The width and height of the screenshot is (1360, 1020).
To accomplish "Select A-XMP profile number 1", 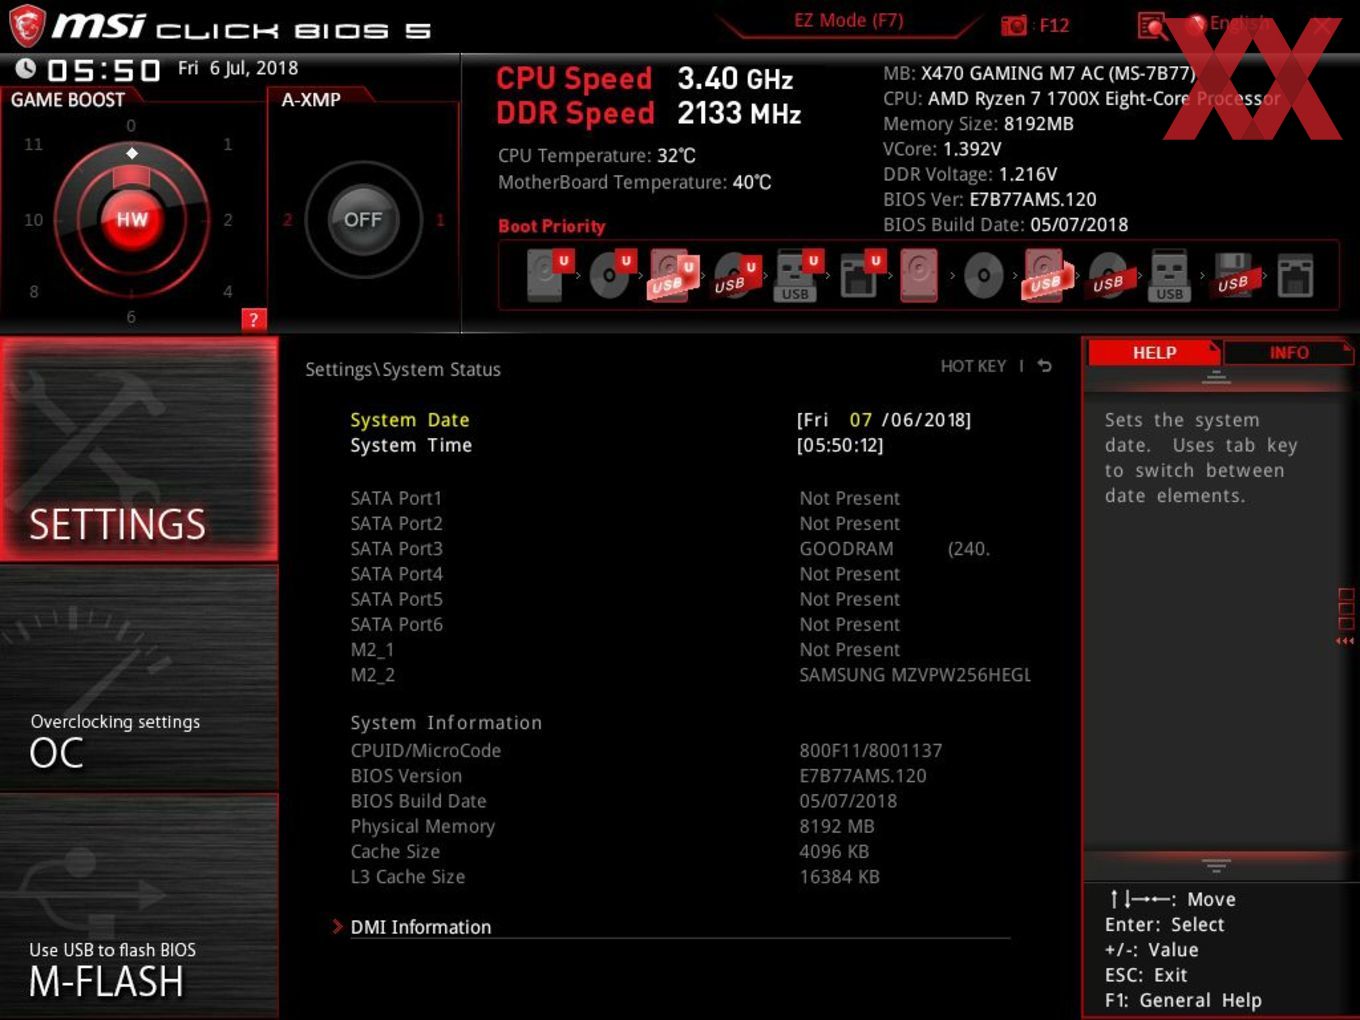I will 439,220.
